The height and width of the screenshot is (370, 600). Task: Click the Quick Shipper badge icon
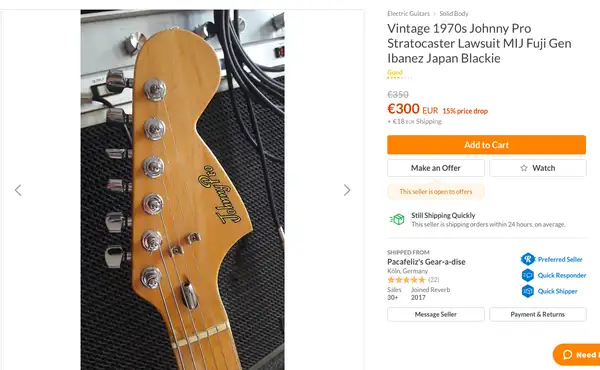pyautogui.click(x=528, y=291)
